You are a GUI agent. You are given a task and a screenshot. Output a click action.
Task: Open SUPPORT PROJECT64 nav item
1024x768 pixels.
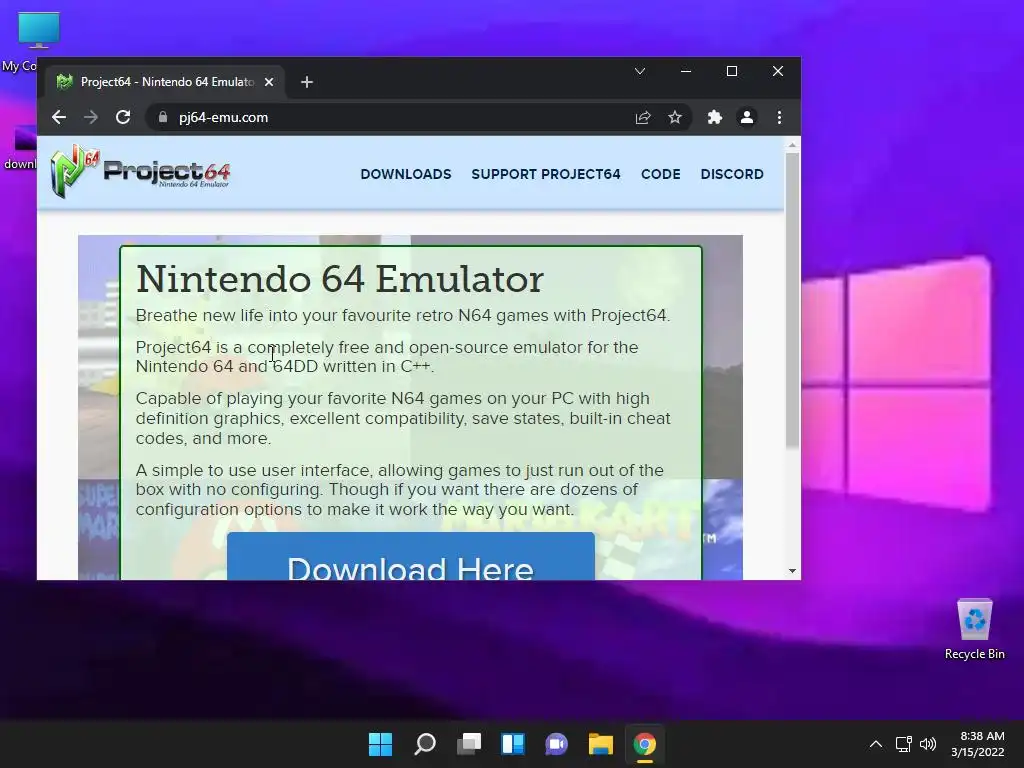point(546,174)
